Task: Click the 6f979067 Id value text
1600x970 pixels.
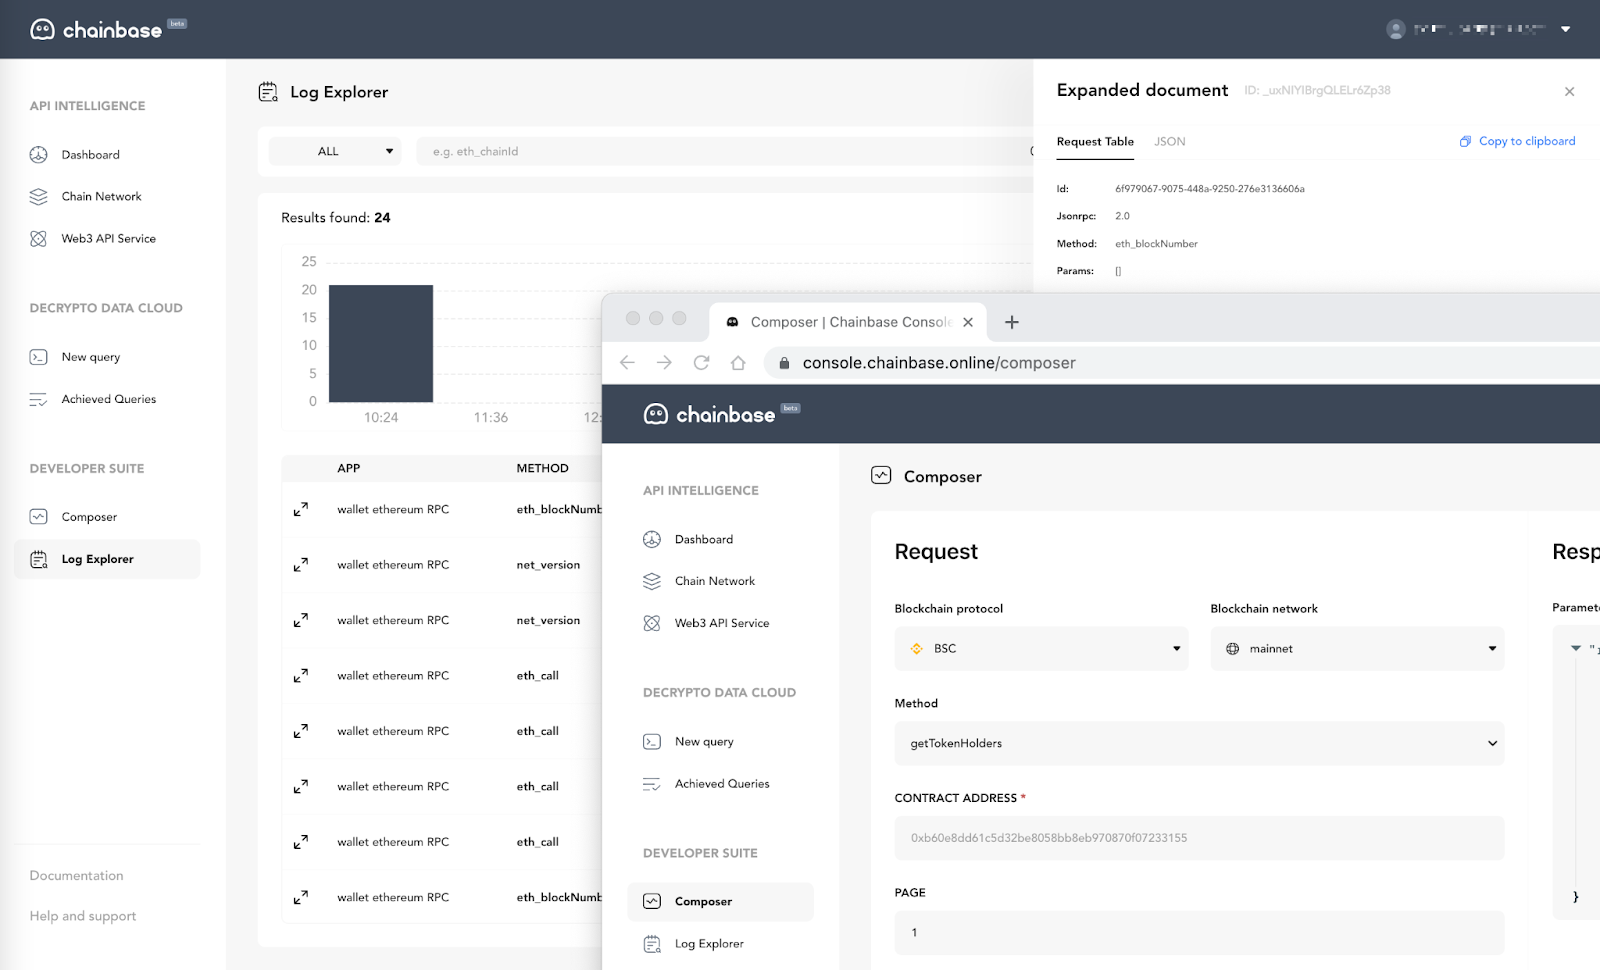Action: pyautogui.click(x=1209, y=189)
